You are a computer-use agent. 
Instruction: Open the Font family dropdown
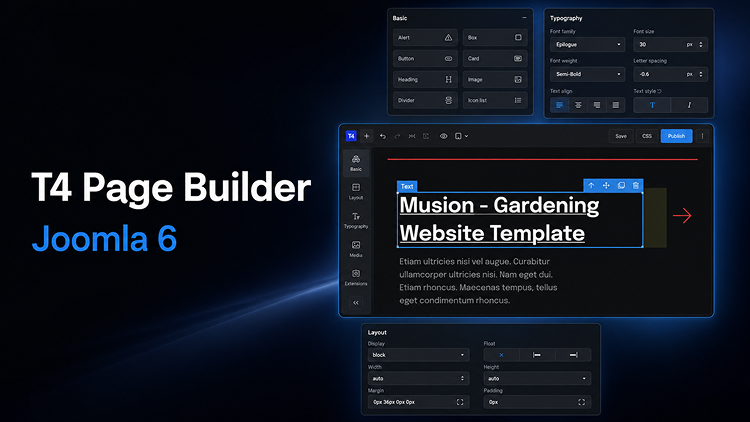(x=587, y=44)
